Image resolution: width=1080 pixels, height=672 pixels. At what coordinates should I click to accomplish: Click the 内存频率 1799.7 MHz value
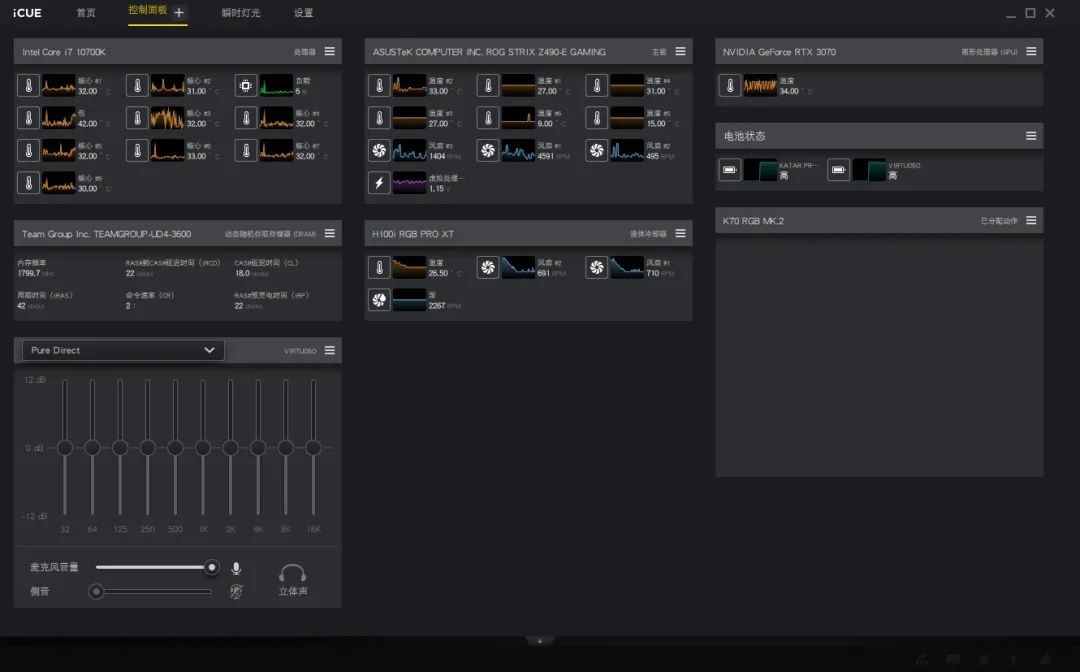tap(36, 273)
